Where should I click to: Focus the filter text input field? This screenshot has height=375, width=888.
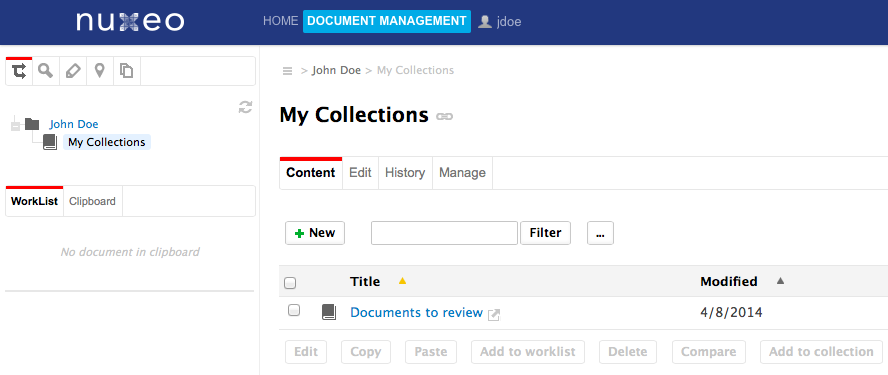(445, 233)
